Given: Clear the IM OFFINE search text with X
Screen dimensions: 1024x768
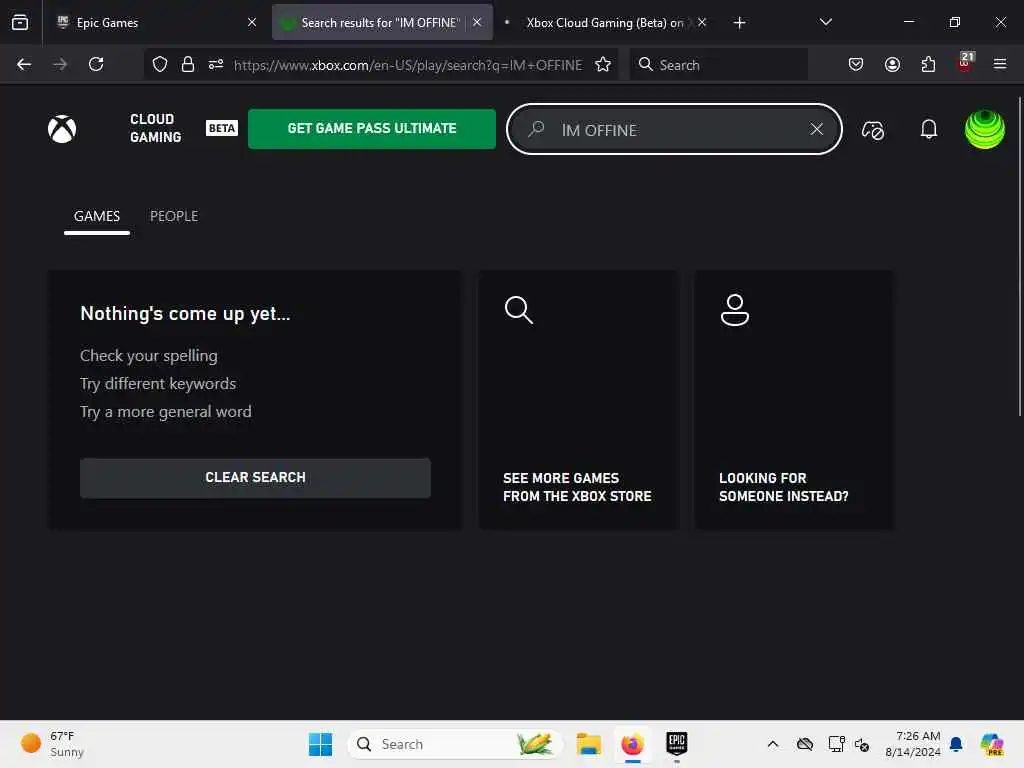Looking at the screenshot, I should [x=816, y=129].
